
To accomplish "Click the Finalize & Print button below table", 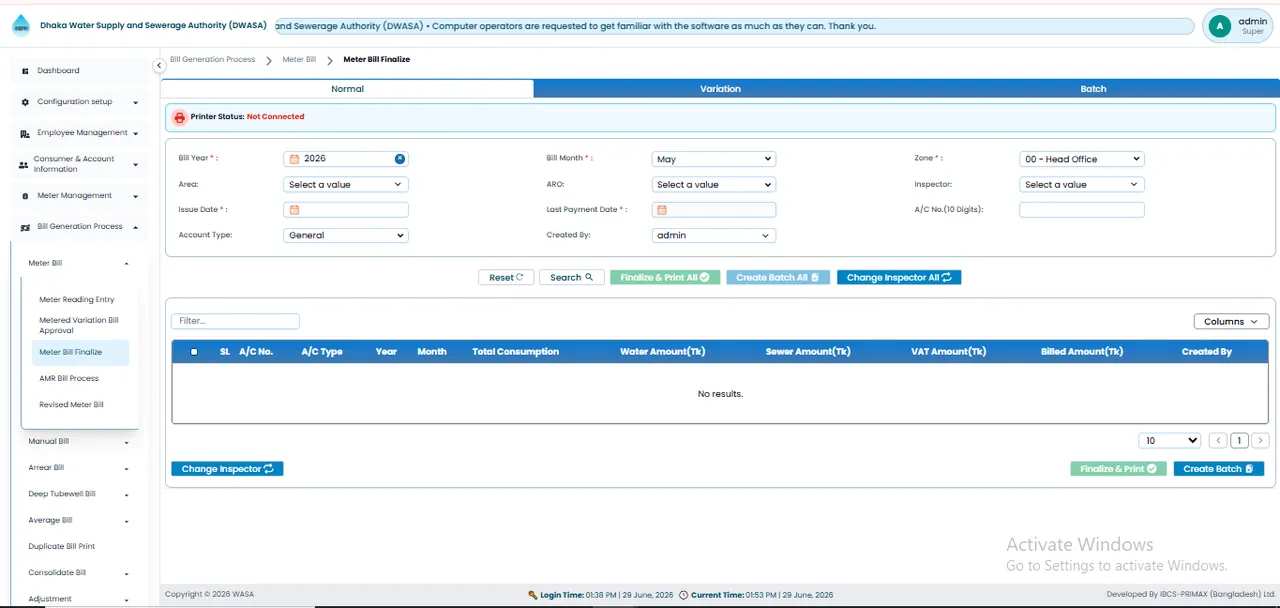I will 1118,469.
